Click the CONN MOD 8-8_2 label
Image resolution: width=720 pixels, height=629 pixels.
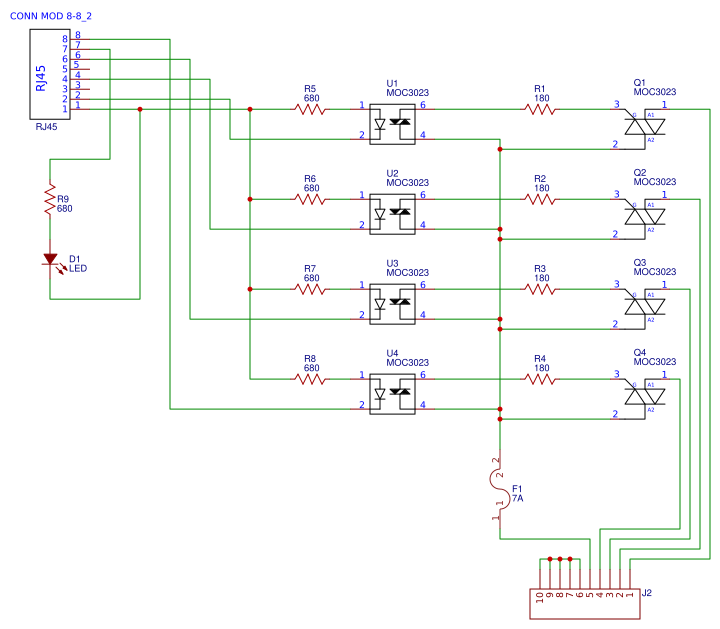[x=51, y=16]
